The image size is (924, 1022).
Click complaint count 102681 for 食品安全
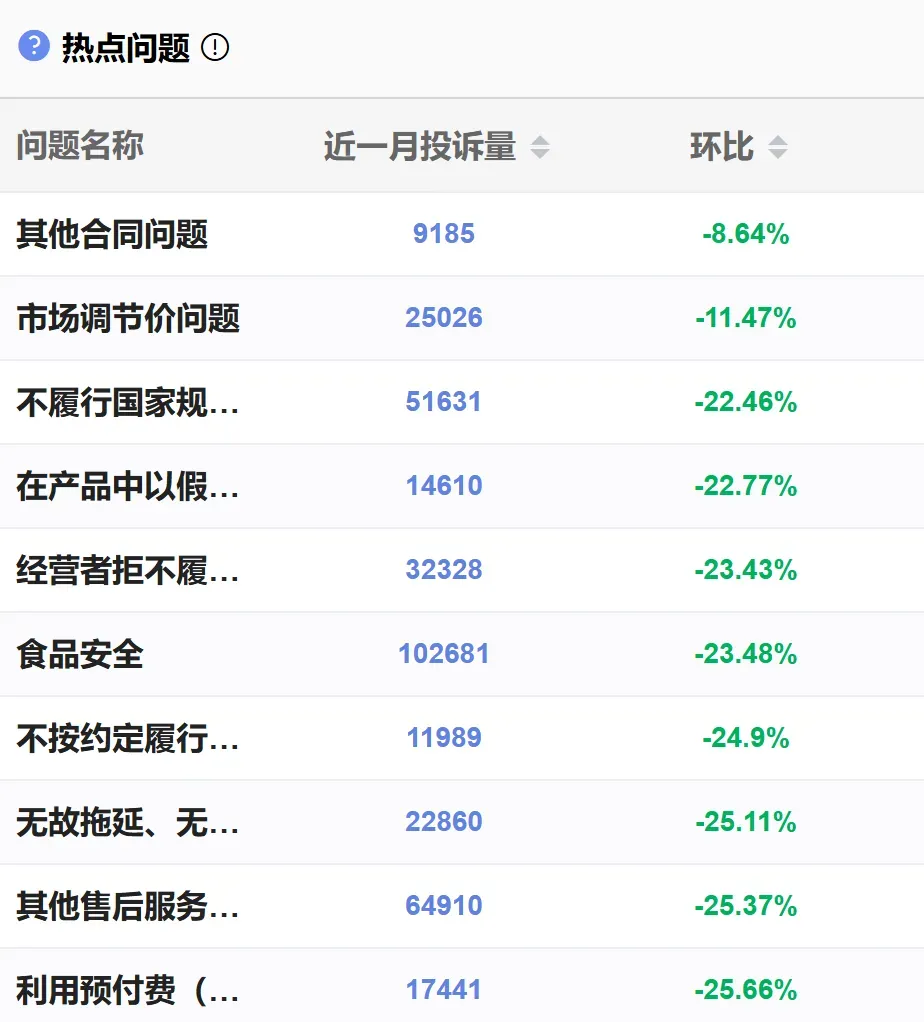click(x=444, y=654)
